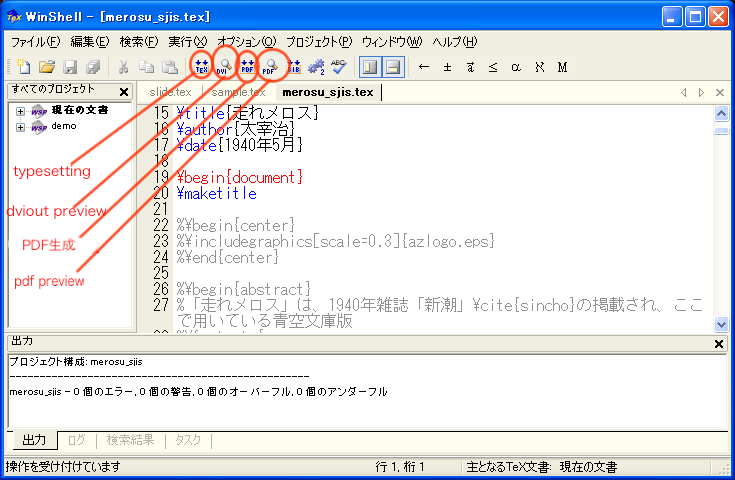The width and height of the screenshot is (735, 480).
Task: Copy selection with the copy icon
Action: (x=146, y=67)
